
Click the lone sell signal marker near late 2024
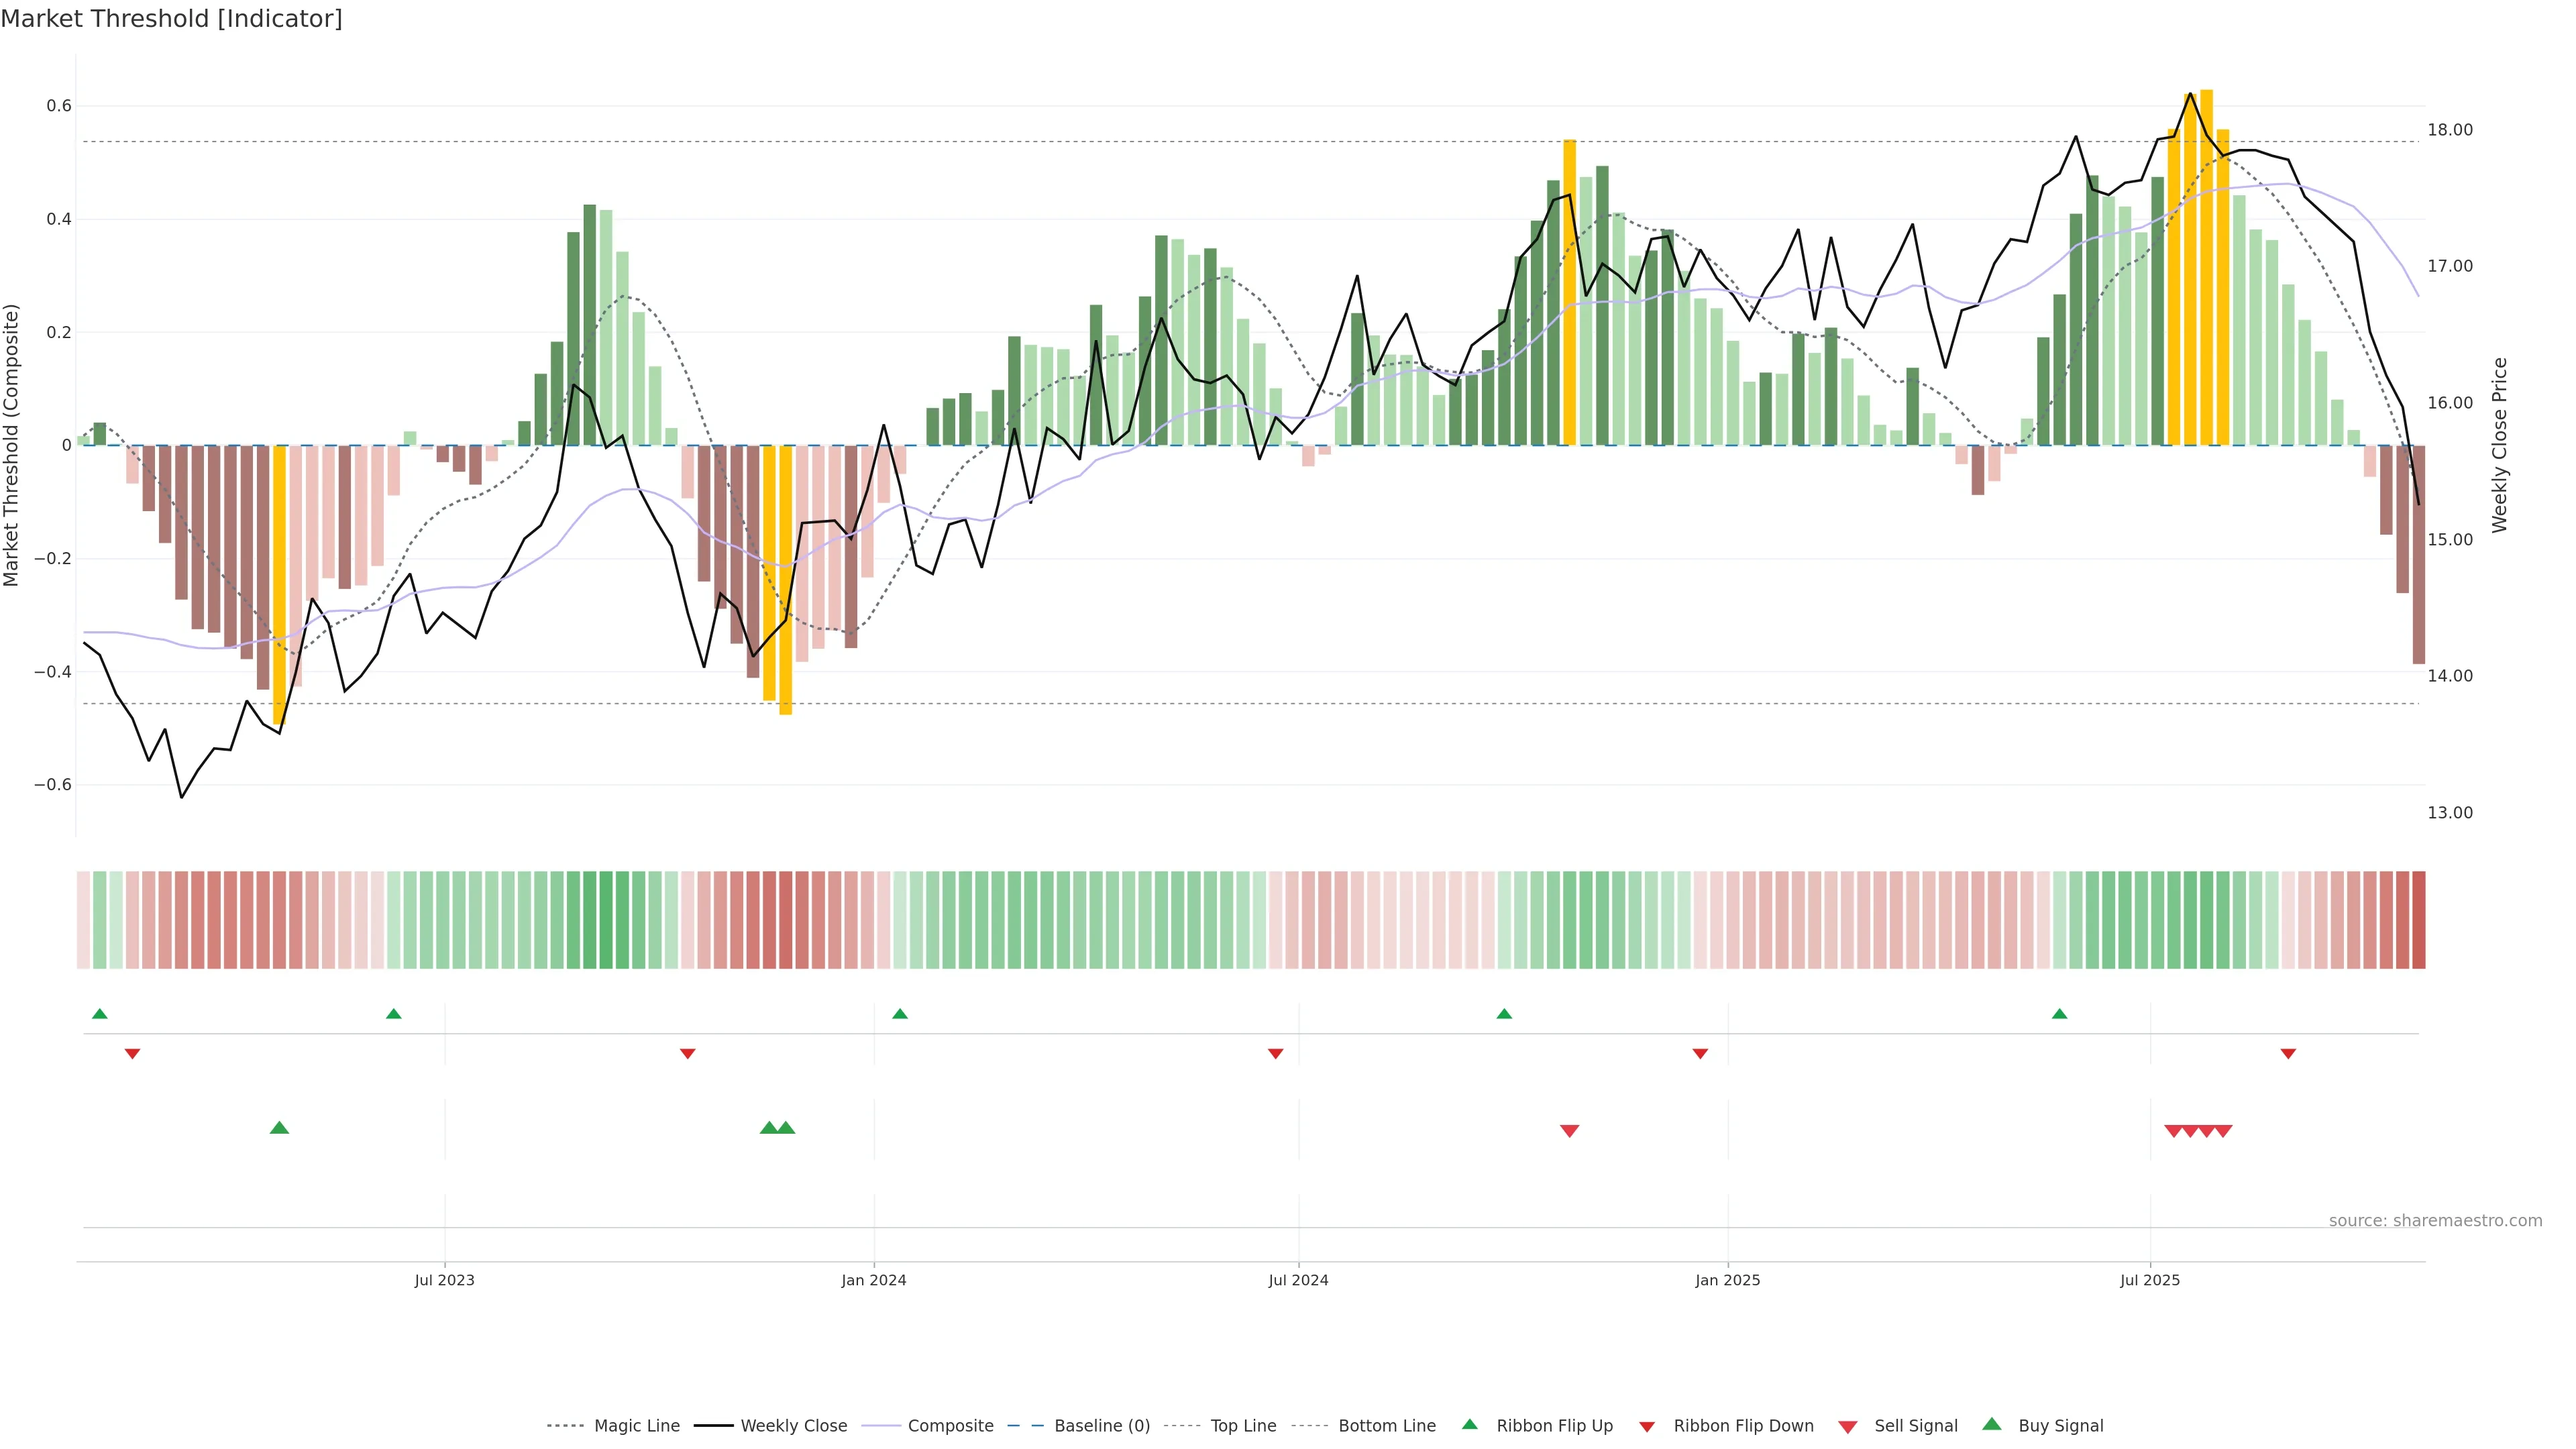click(1569, 1131)
